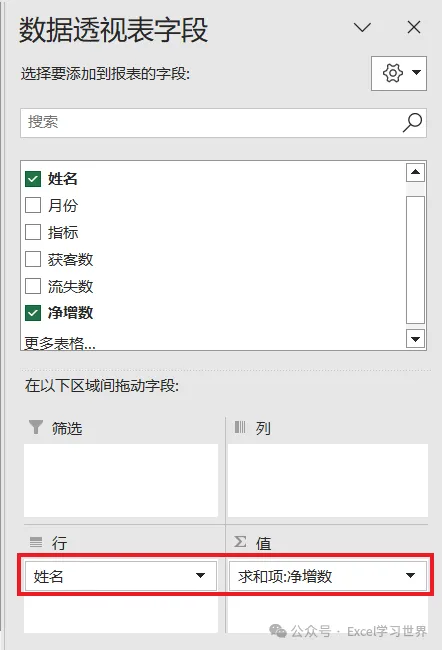Open the 求和项:净增数 value dropdown
Screen dimensions: 442x650
pos(410,575)
